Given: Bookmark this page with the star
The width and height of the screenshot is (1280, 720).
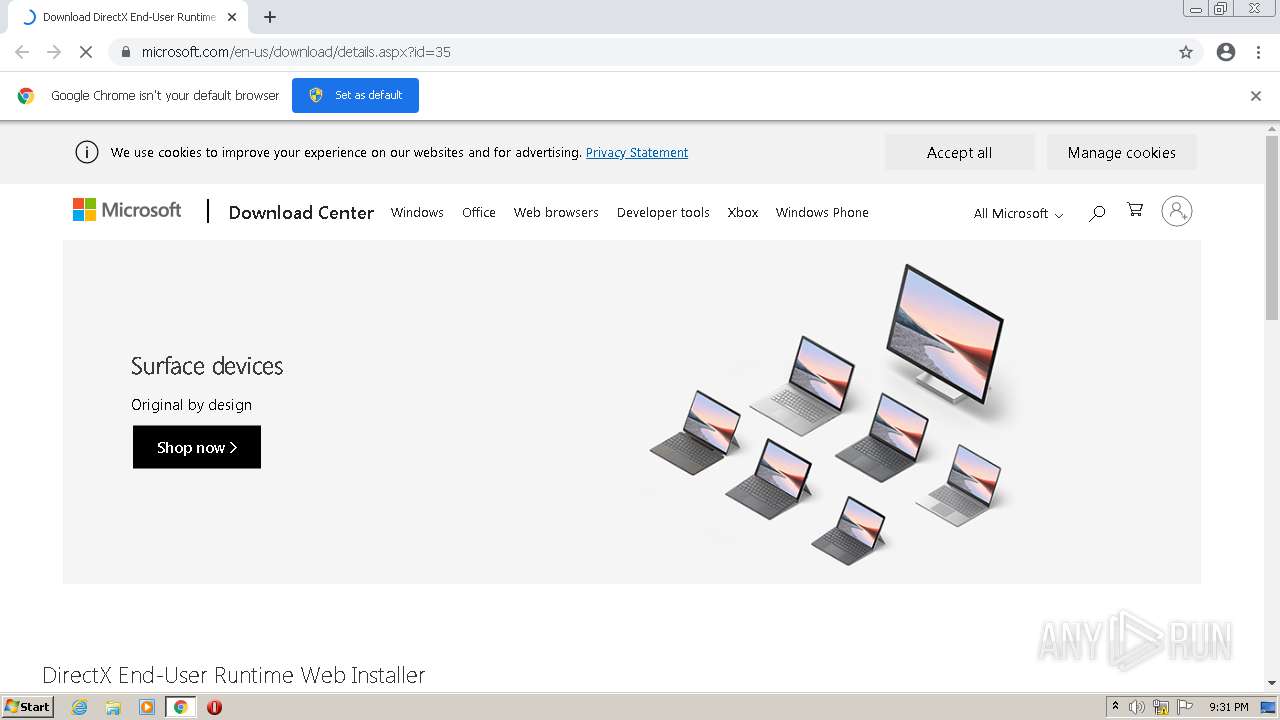Looking at the screenshot, I should [x=1186, y=52].
